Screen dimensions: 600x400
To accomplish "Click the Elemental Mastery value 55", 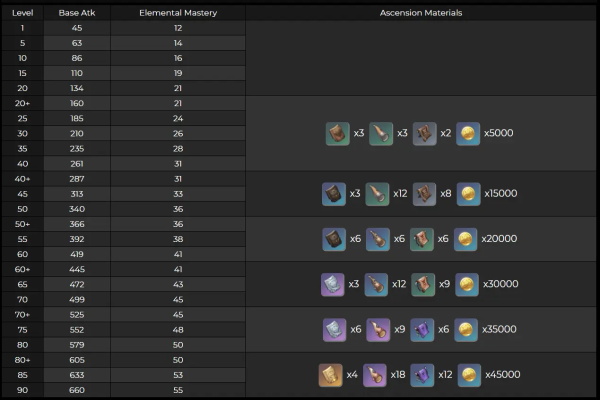I will (x=178, y=390).
